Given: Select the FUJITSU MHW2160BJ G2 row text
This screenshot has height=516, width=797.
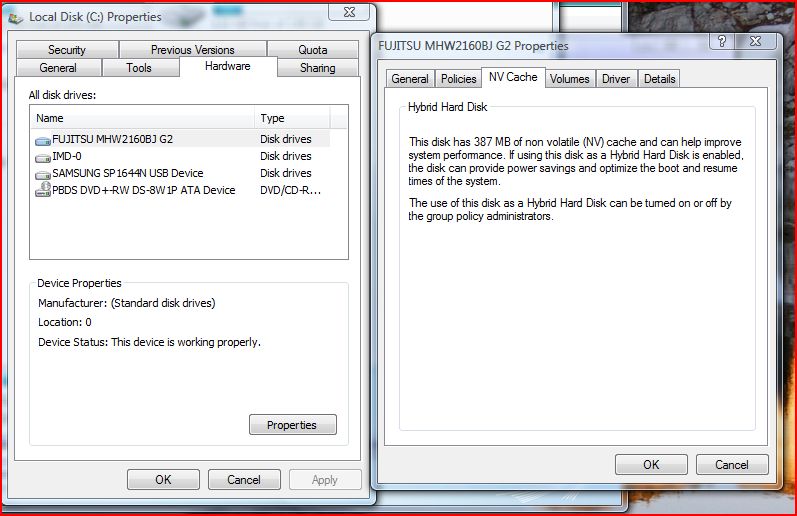Looking at the screenshot, I should tap(112, 139).
